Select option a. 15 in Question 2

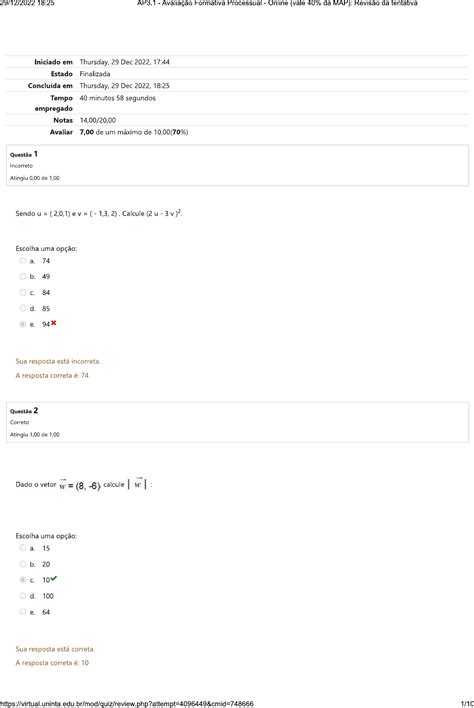(23, 548)
